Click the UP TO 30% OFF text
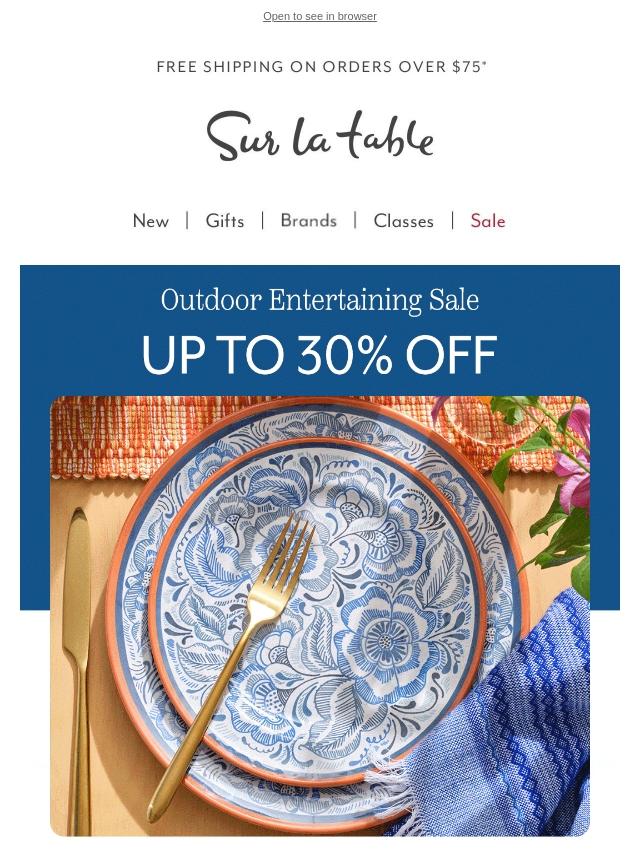Screen dimensions: 640x854 [x=320, y=355]
